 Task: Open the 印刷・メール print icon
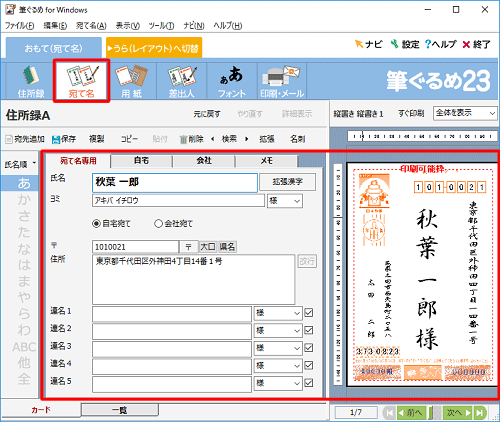point(282,81)
